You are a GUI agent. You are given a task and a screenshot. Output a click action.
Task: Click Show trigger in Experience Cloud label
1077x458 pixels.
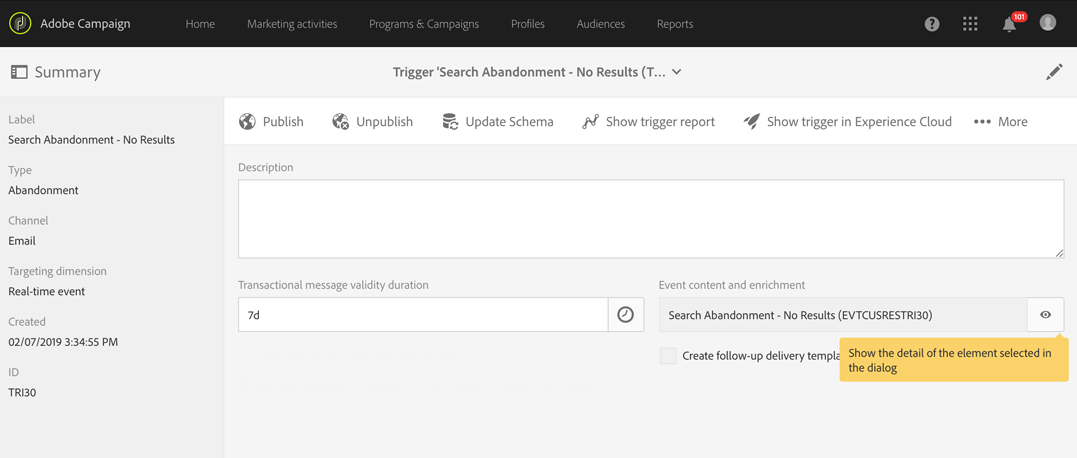click(859, 122)
